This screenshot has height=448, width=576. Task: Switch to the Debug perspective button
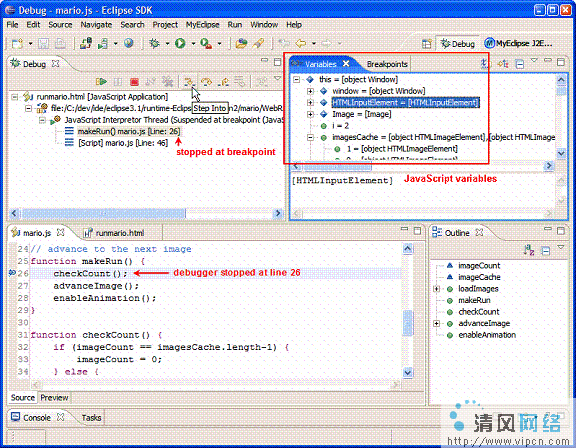tap(458, 44)
